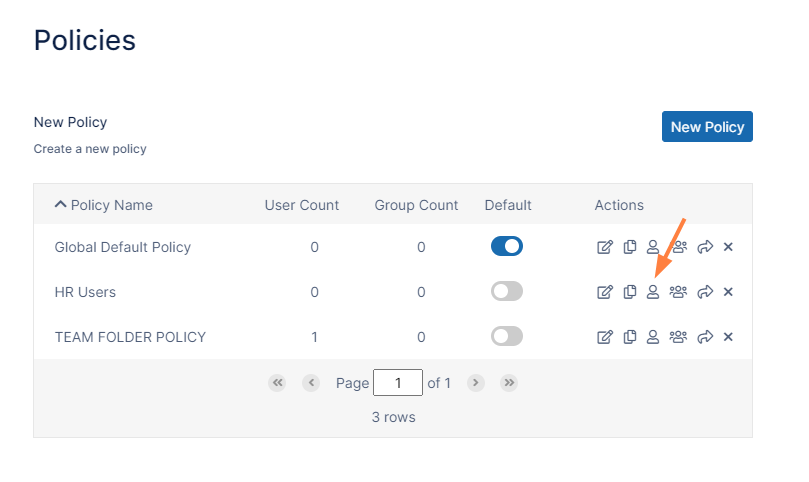Go to previous page of policies
The width and height of the screenshot is (809, 482).
click(310, 383)
